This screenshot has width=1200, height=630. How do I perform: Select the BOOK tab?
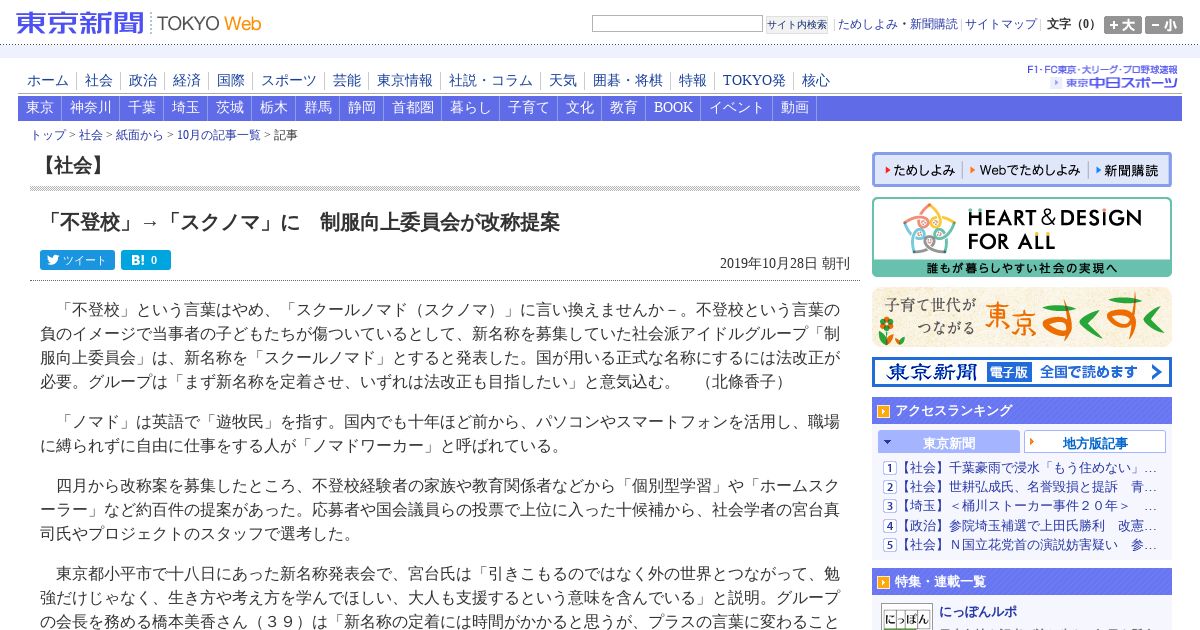pyautogui.click(x=673, y=108)
